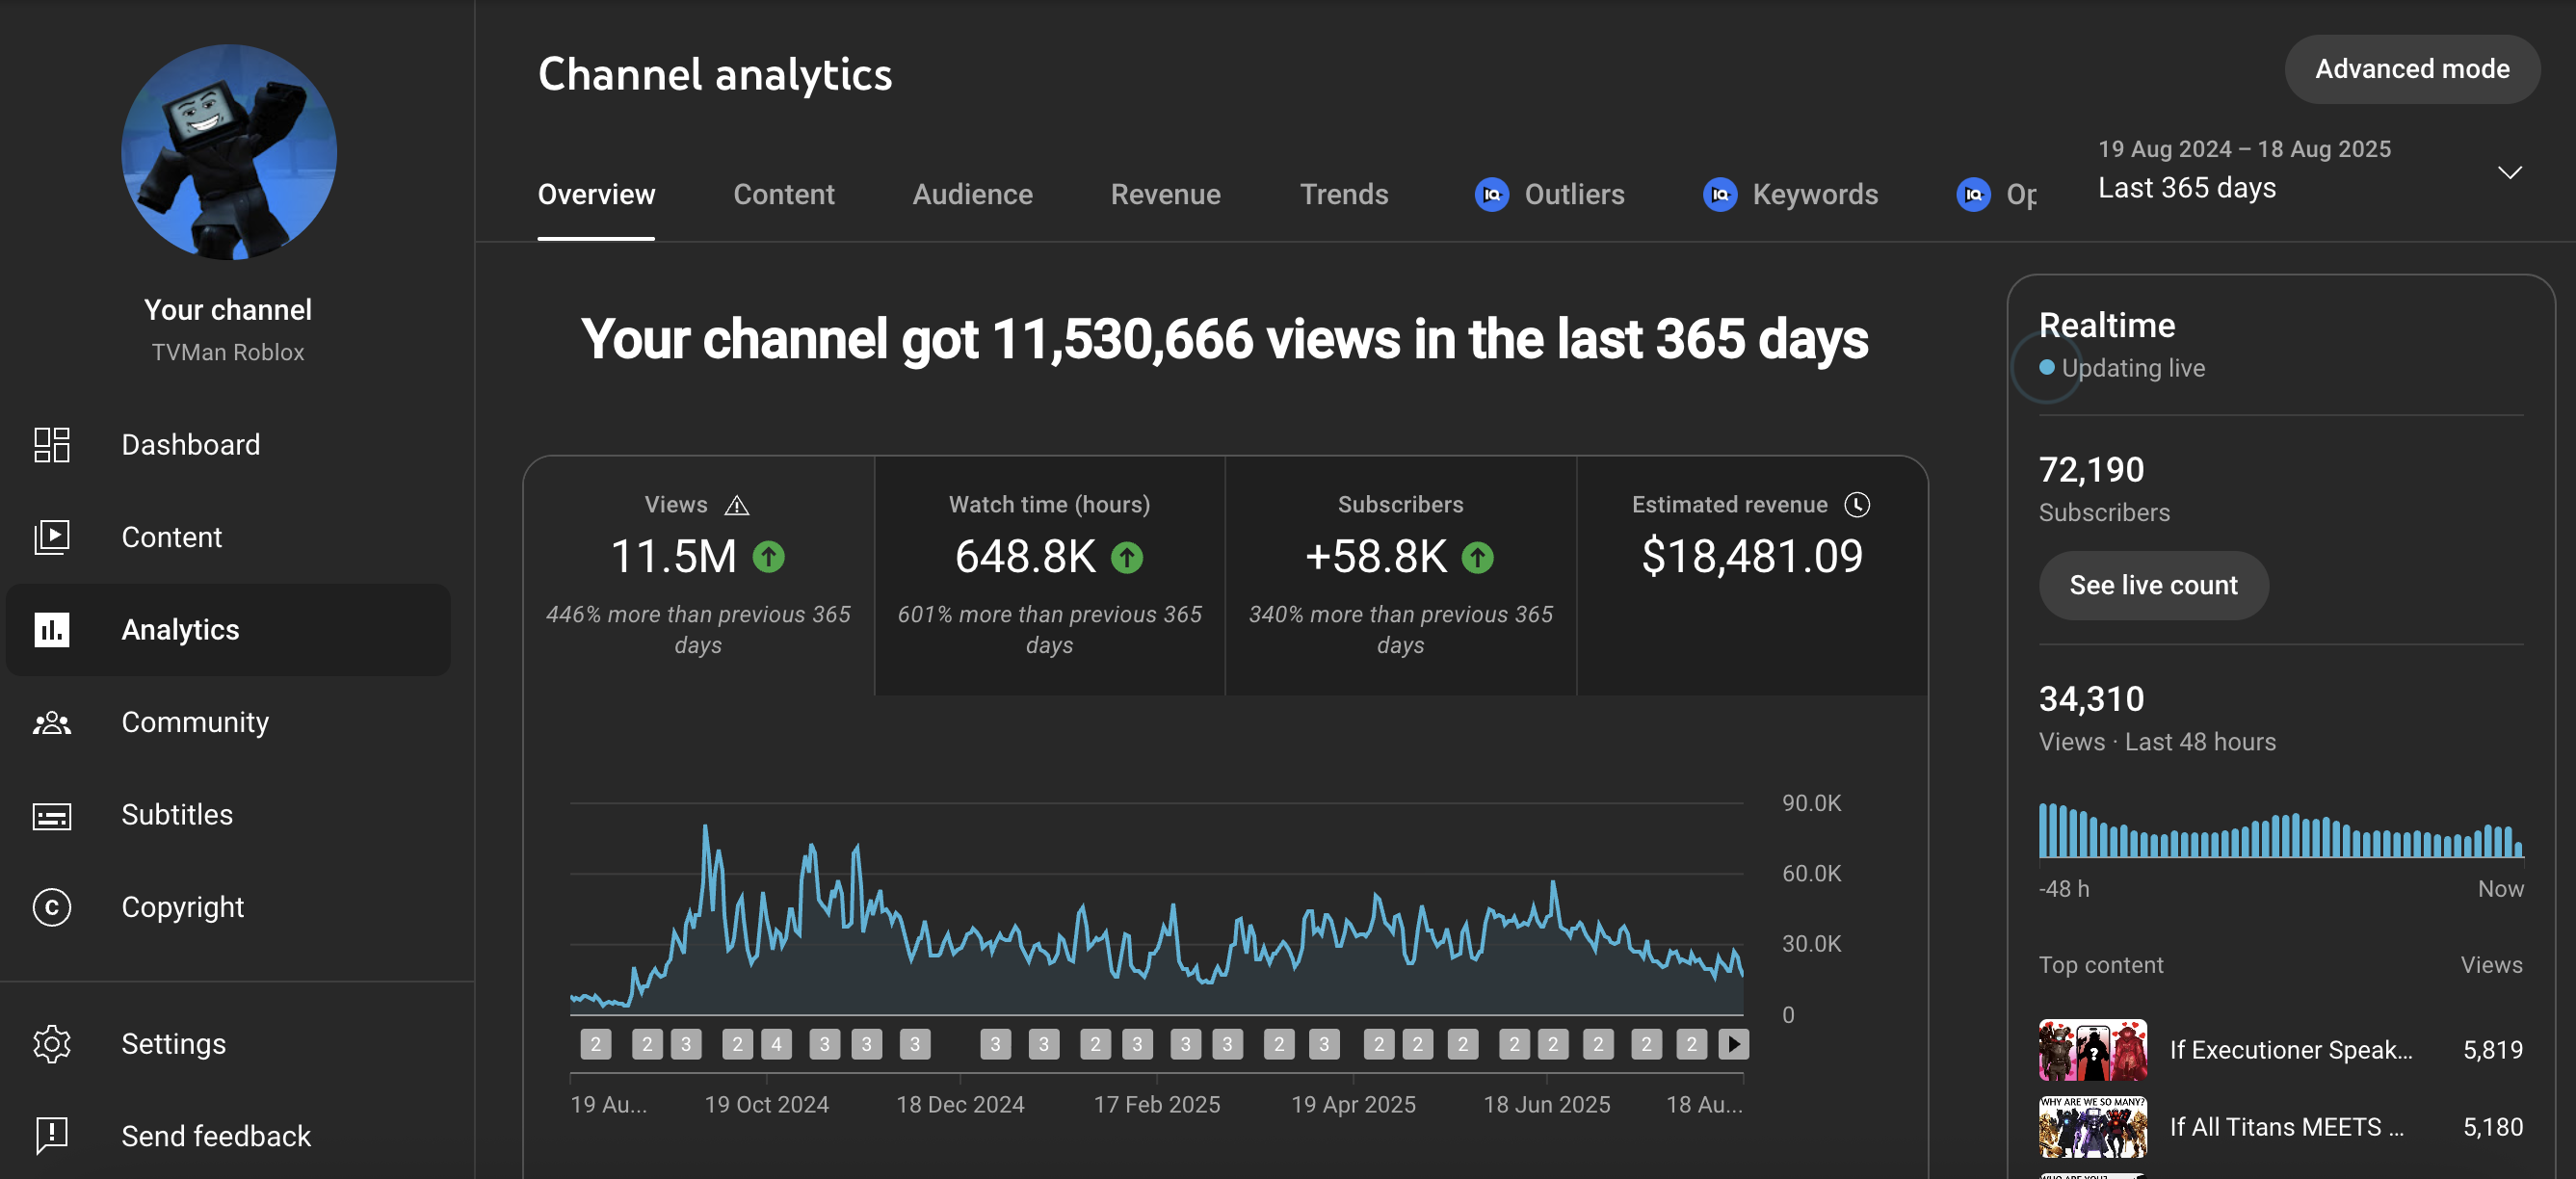Viewport: 2576px width, 1179px height.
Task: Select the Community people icon
Action: point(52,722)
